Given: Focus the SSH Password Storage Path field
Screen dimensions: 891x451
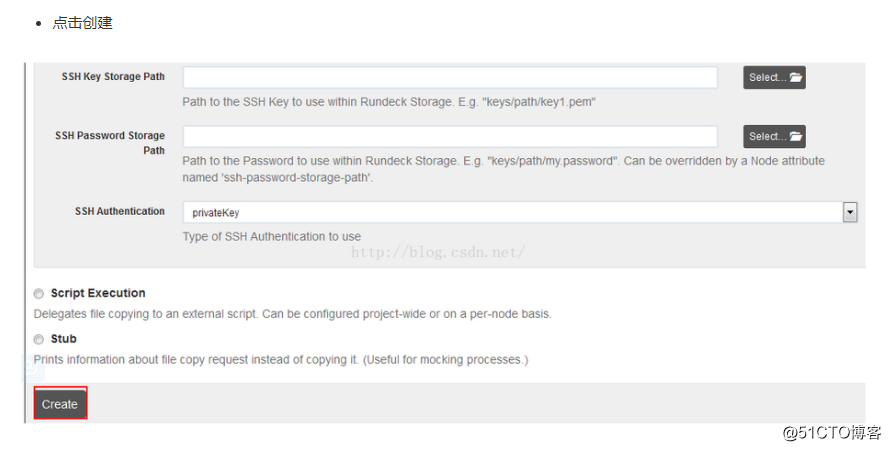Looking at the screenshot, I should coord(450,136).
